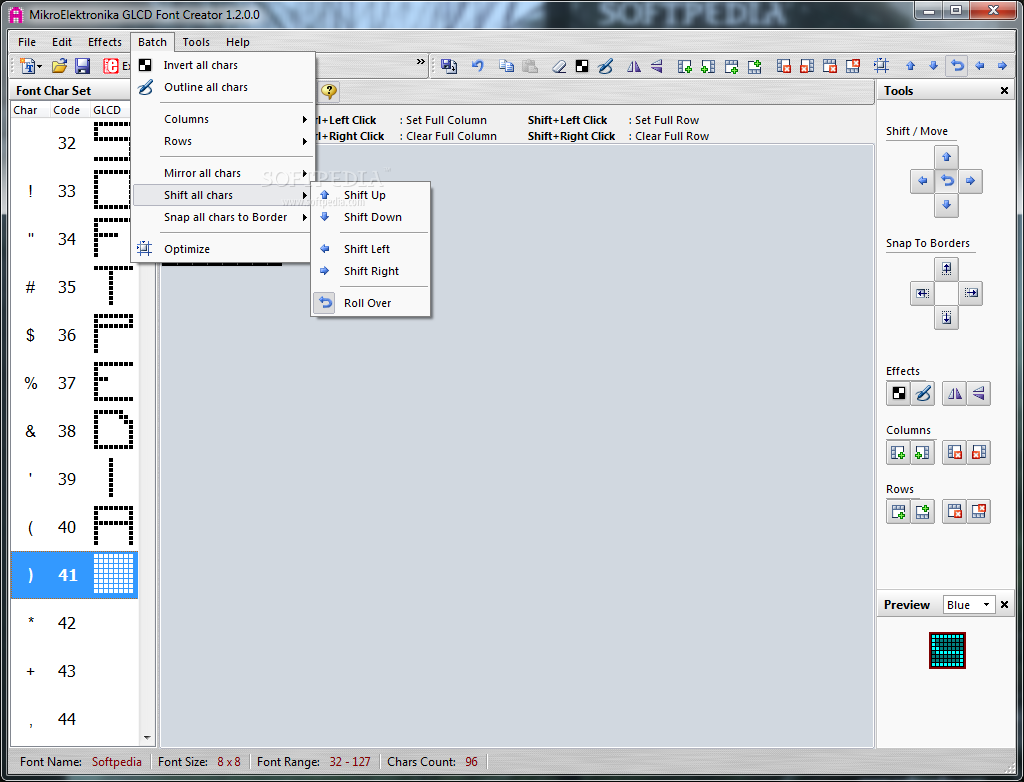Click the yellow help question mark icon
The height and width of the screenshot is (782, 1024).
click(x=329, y=91)
